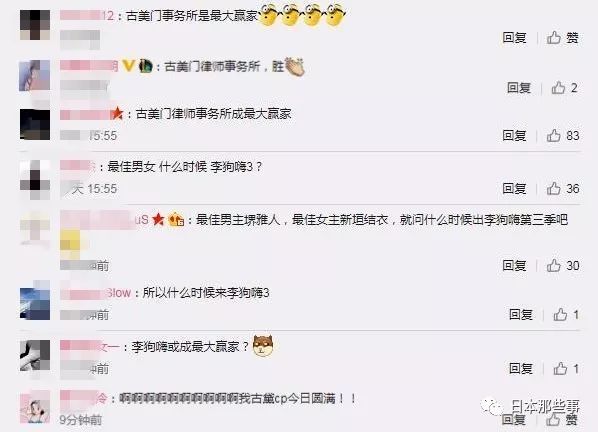Click thumbs-up on the comment with 30 likes
The width and height of the screenshot is (598, 432).
click(563, 265)
